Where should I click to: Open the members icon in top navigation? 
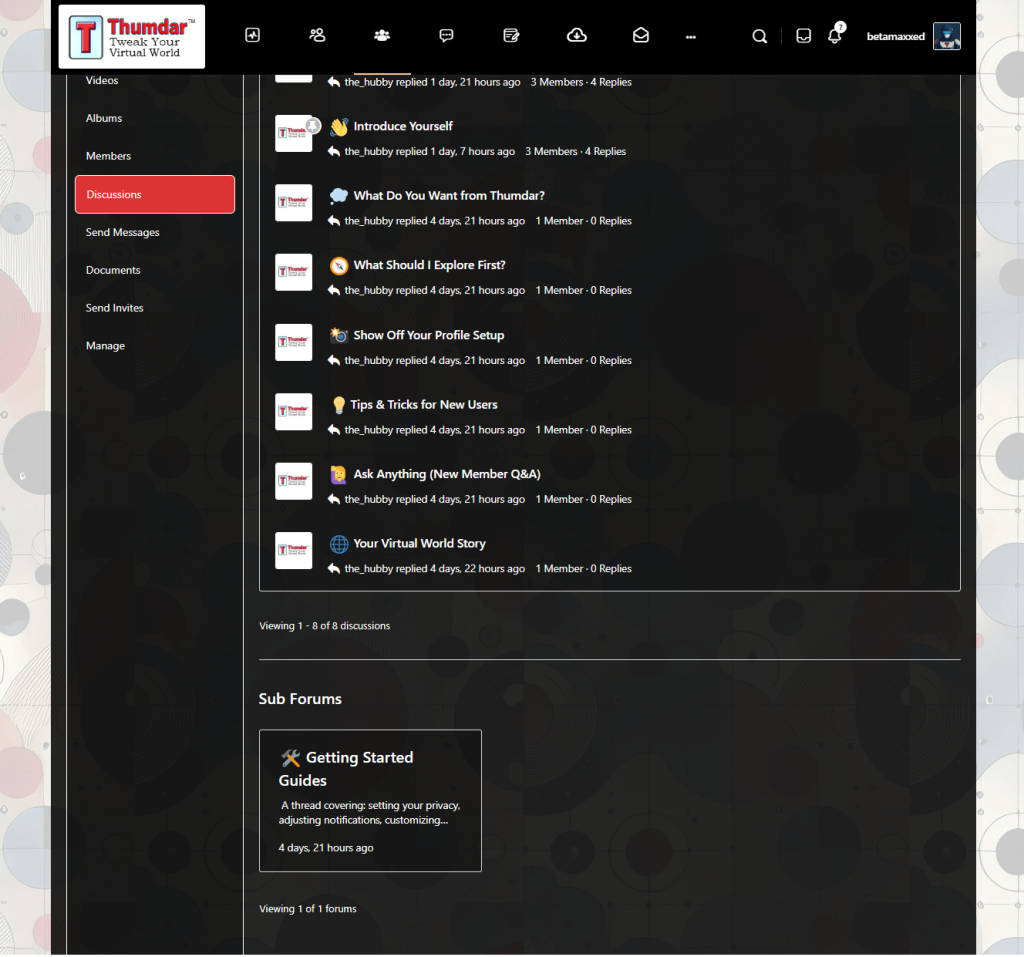tap(317, 35)
